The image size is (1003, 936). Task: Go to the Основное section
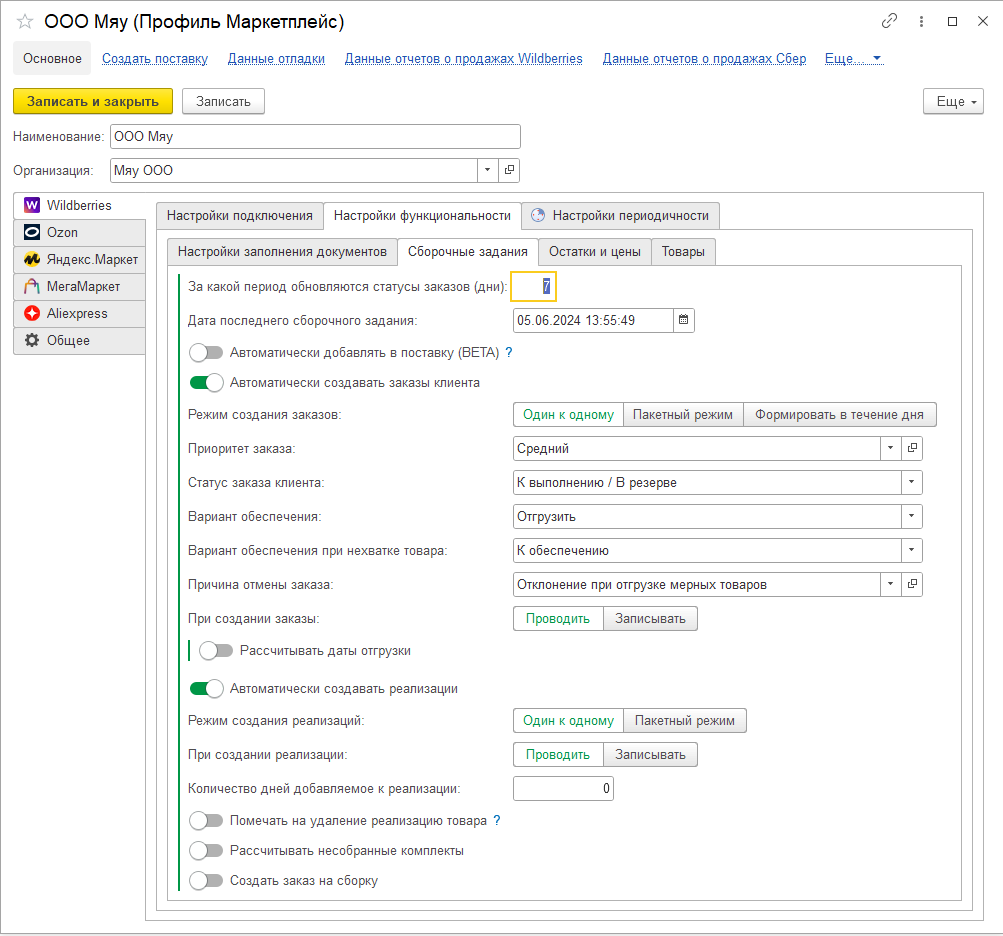pos(52,59)
